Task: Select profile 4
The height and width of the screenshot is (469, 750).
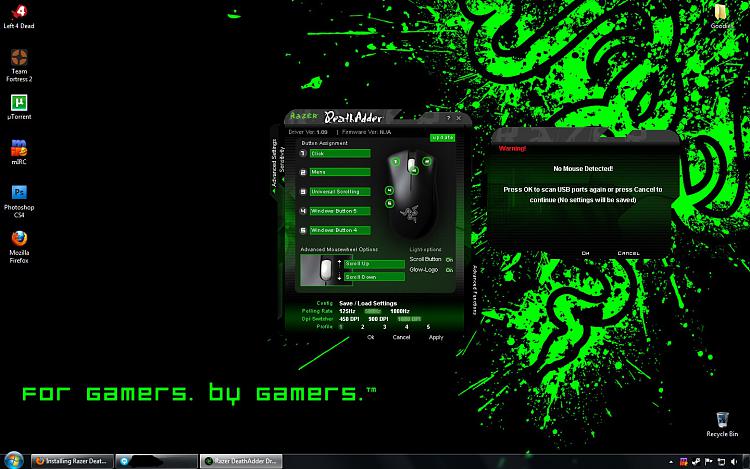Action: 406,327
